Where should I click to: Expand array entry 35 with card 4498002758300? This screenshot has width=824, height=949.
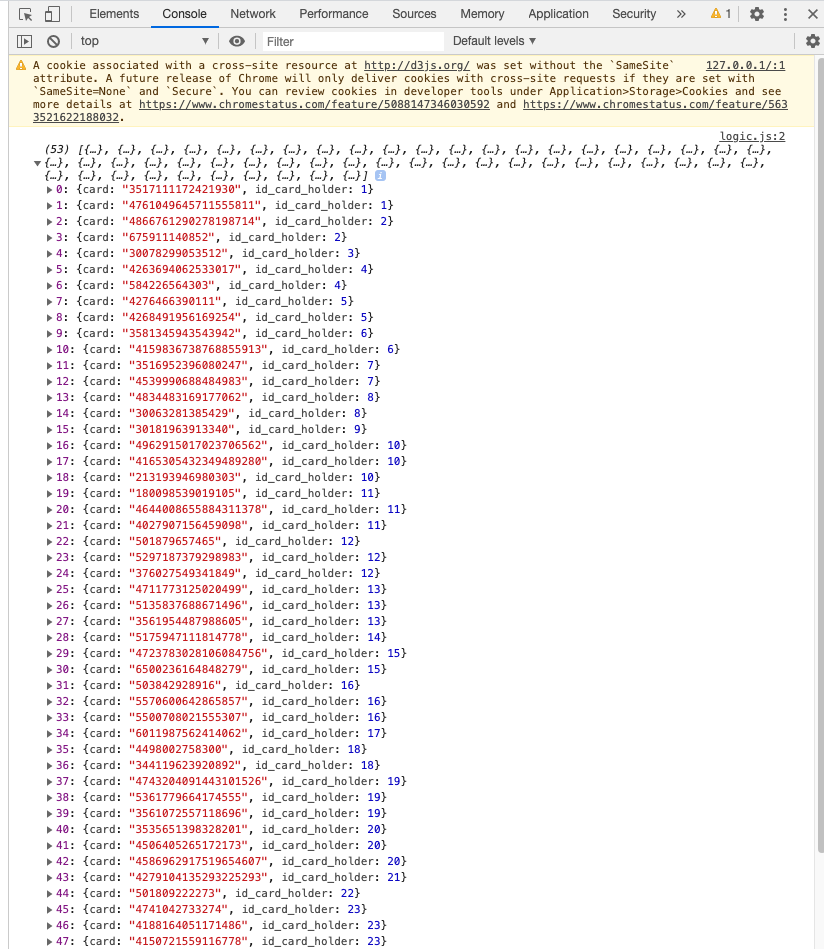pyautogui.click(x=49, y=749)
